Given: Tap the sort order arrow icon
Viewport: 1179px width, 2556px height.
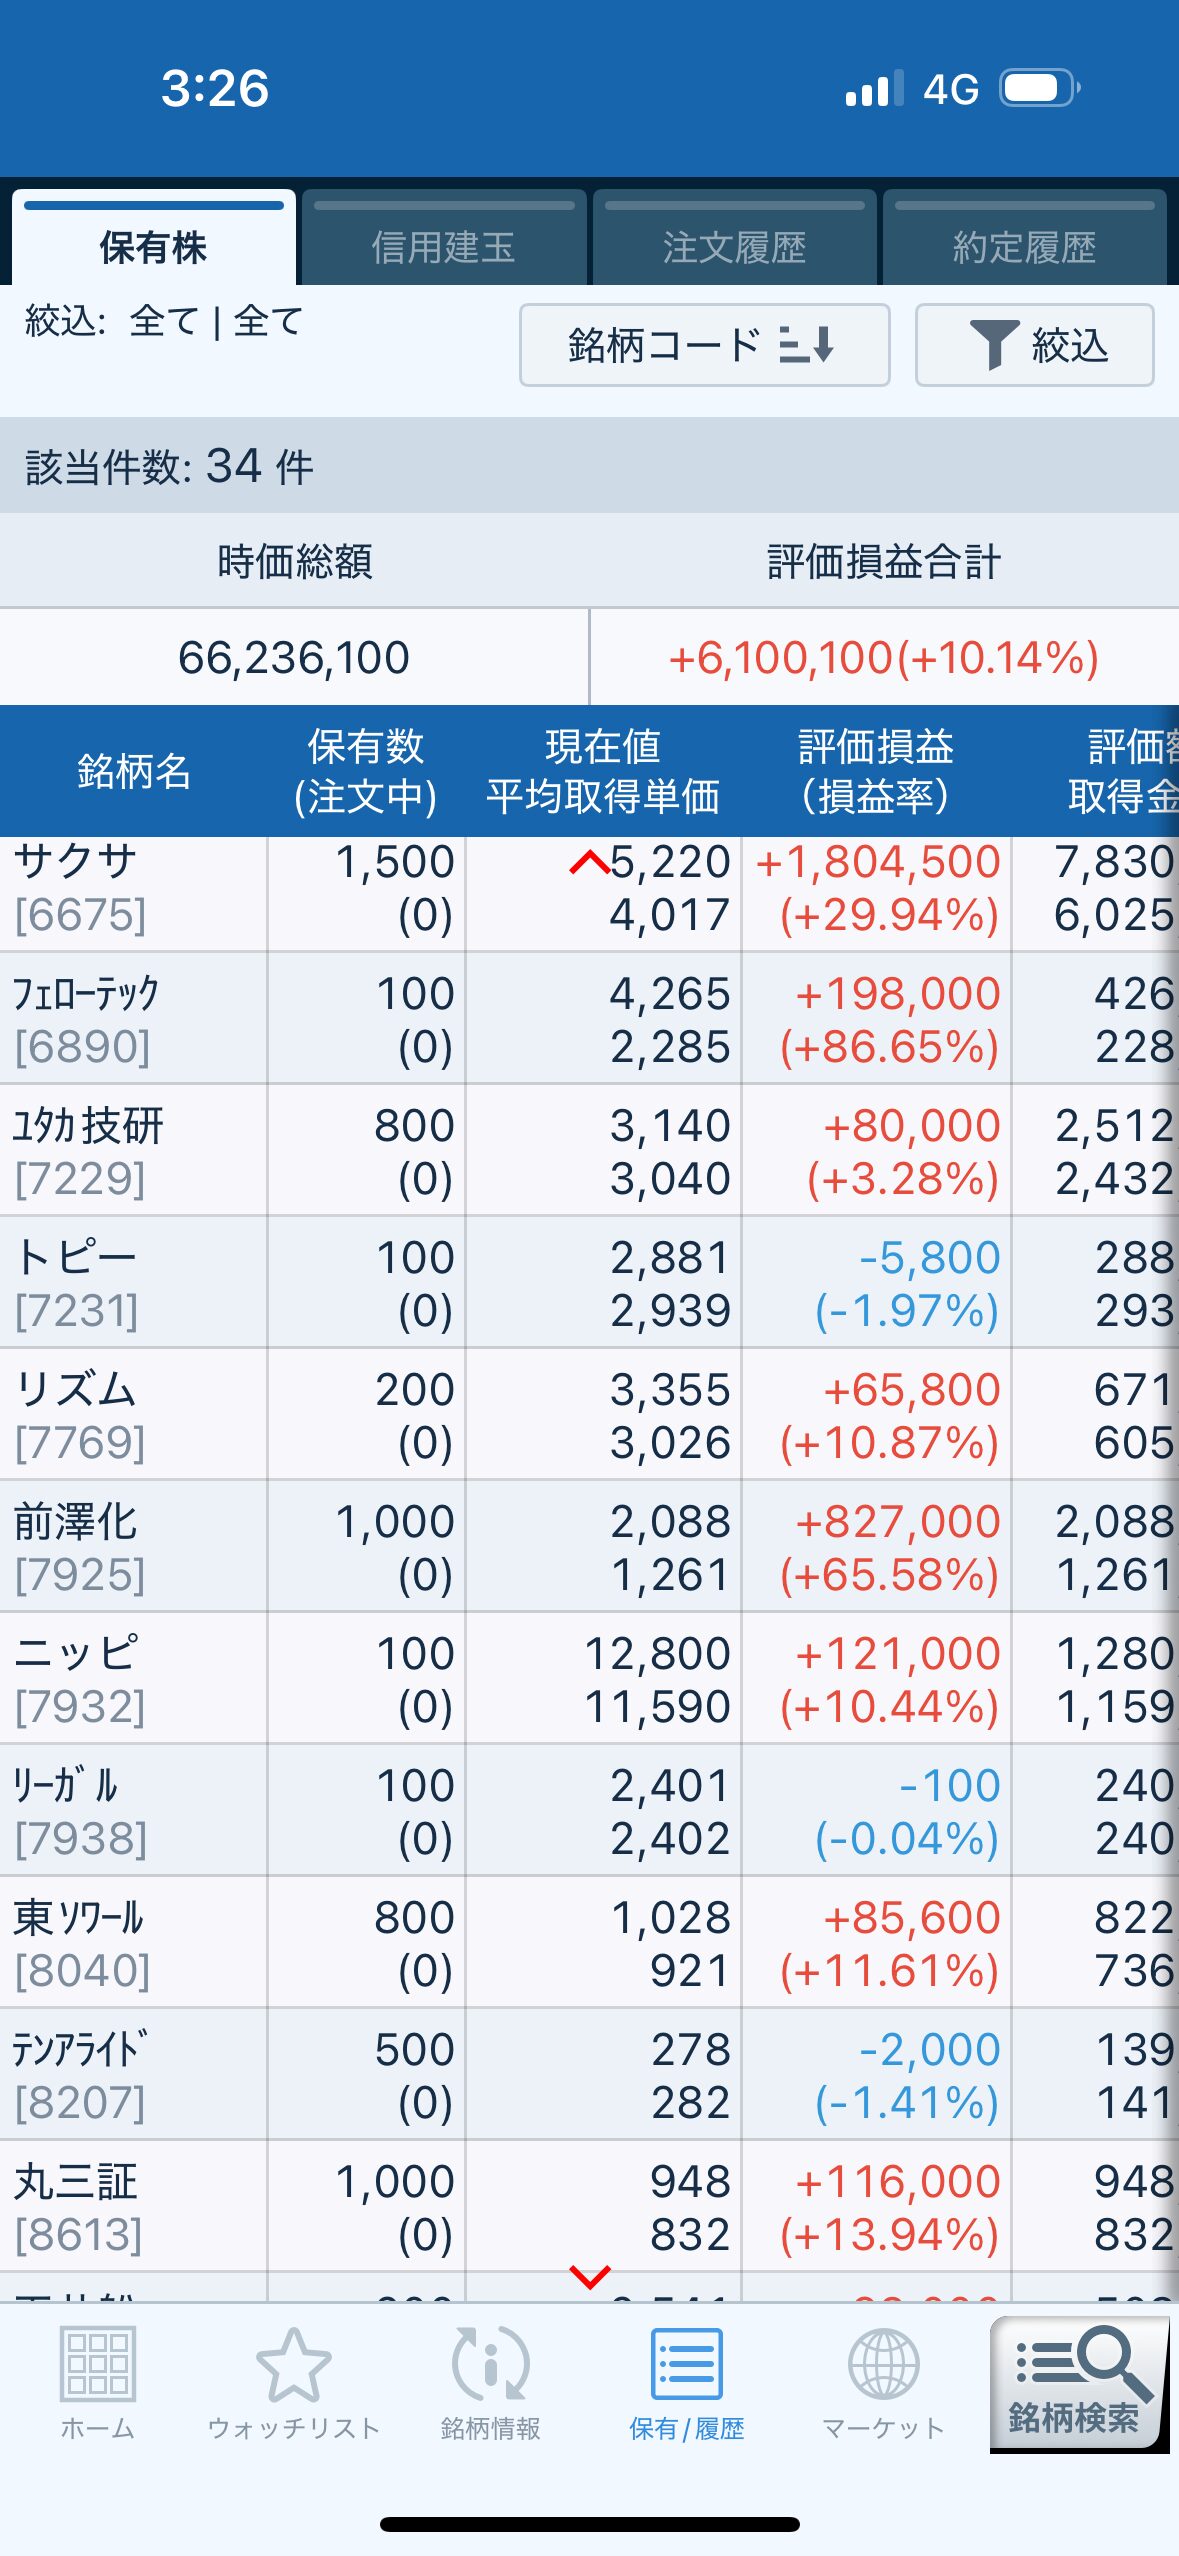Looking at the screenshot, I should (x=807, y=345).
